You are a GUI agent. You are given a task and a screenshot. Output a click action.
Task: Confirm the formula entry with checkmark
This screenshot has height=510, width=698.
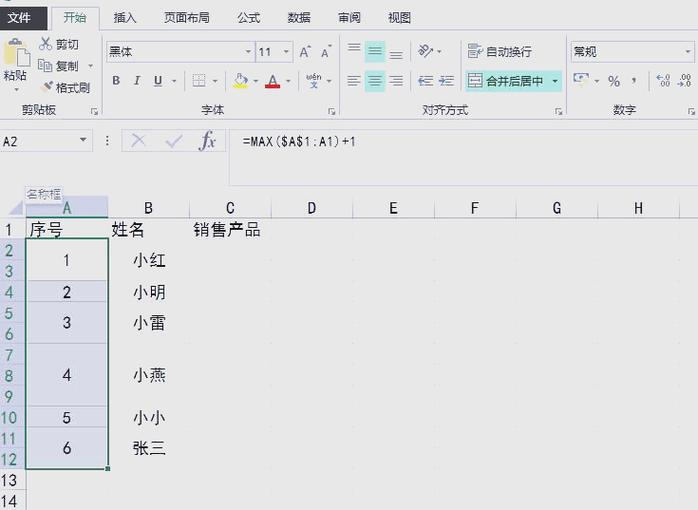[x=173, y=141]
